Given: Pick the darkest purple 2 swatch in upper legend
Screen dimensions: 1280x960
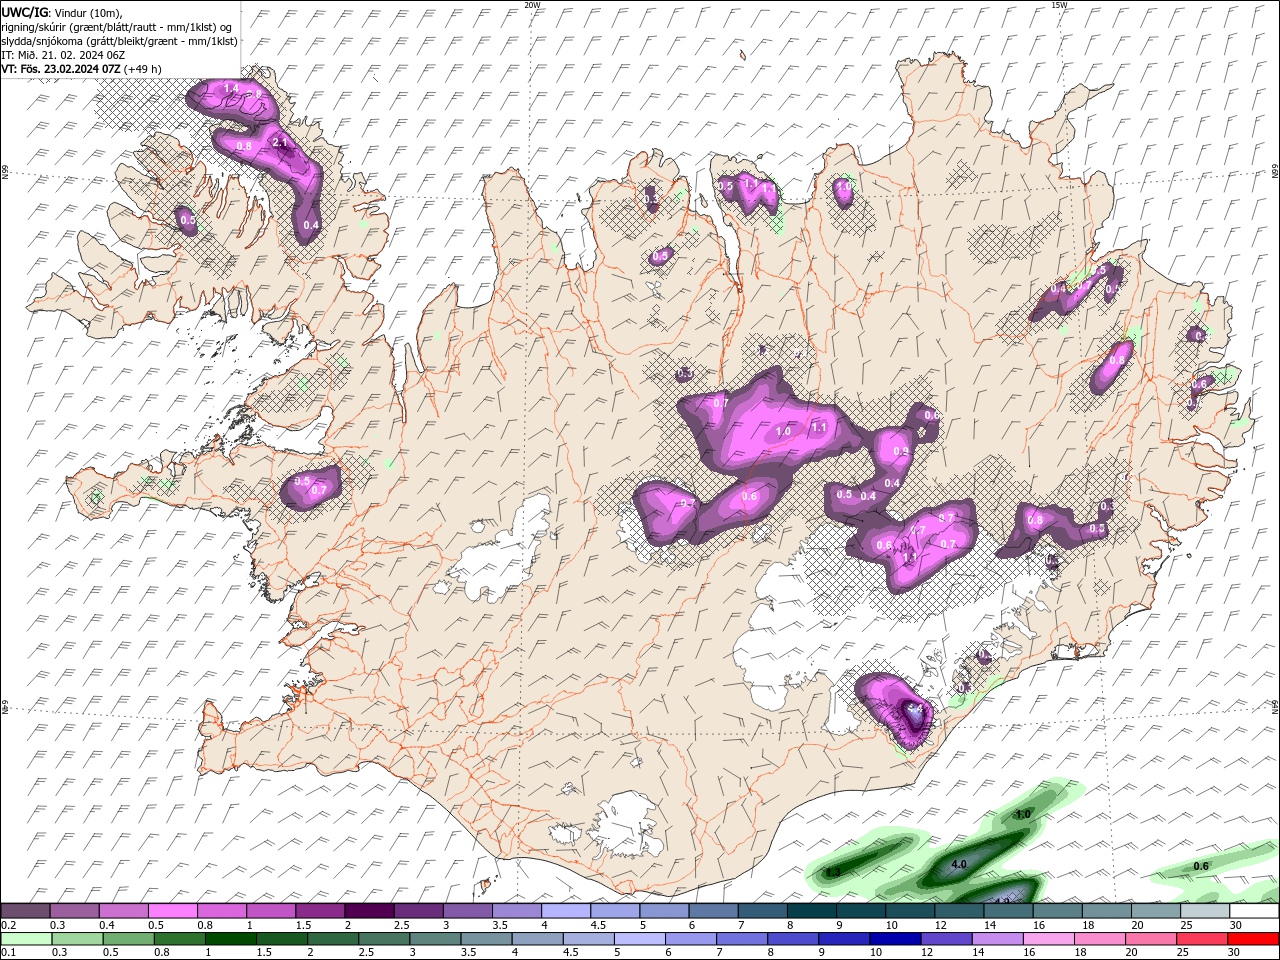Looking at the screenshot, I should 368,911.
